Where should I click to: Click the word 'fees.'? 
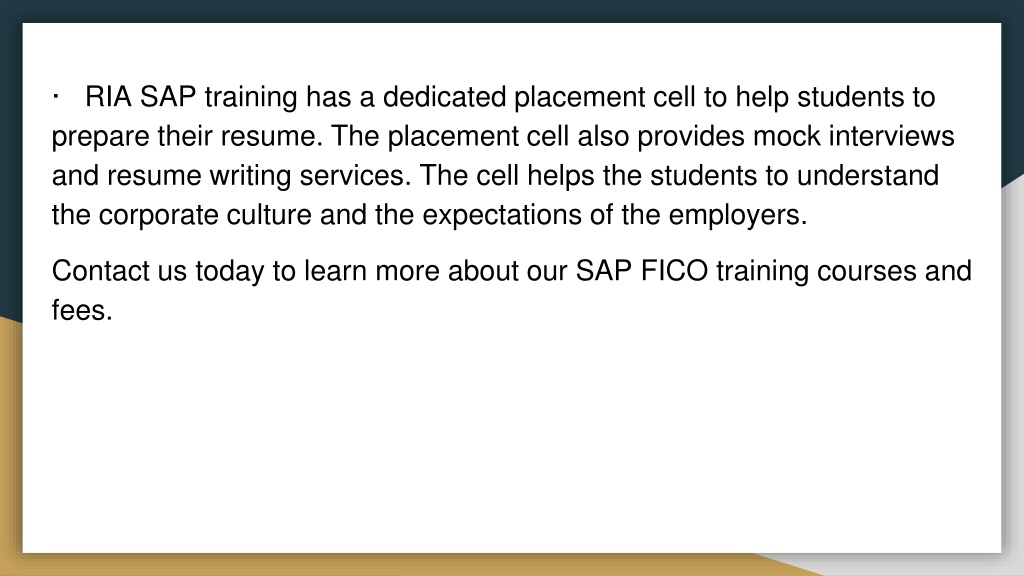(x=82, y=310)
